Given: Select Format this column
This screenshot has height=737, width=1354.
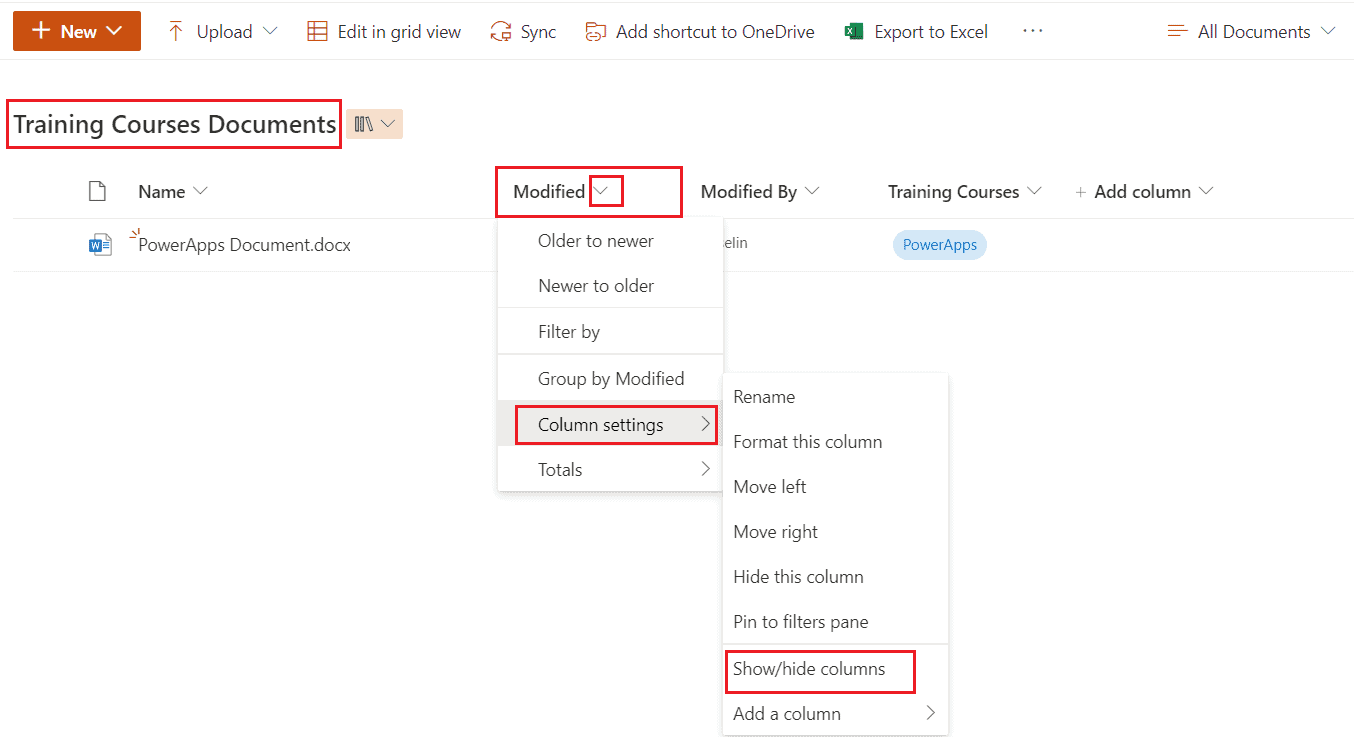Looking at the screenshot, I should [x=835, y=441].
